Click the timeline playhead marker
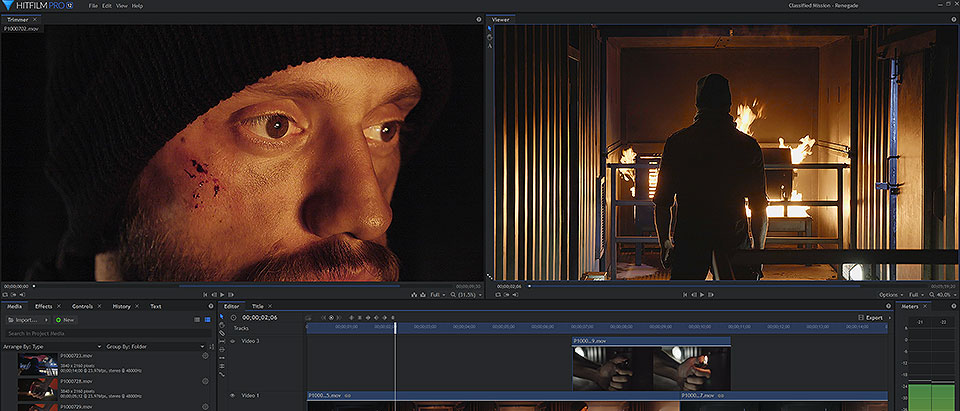 395,328
